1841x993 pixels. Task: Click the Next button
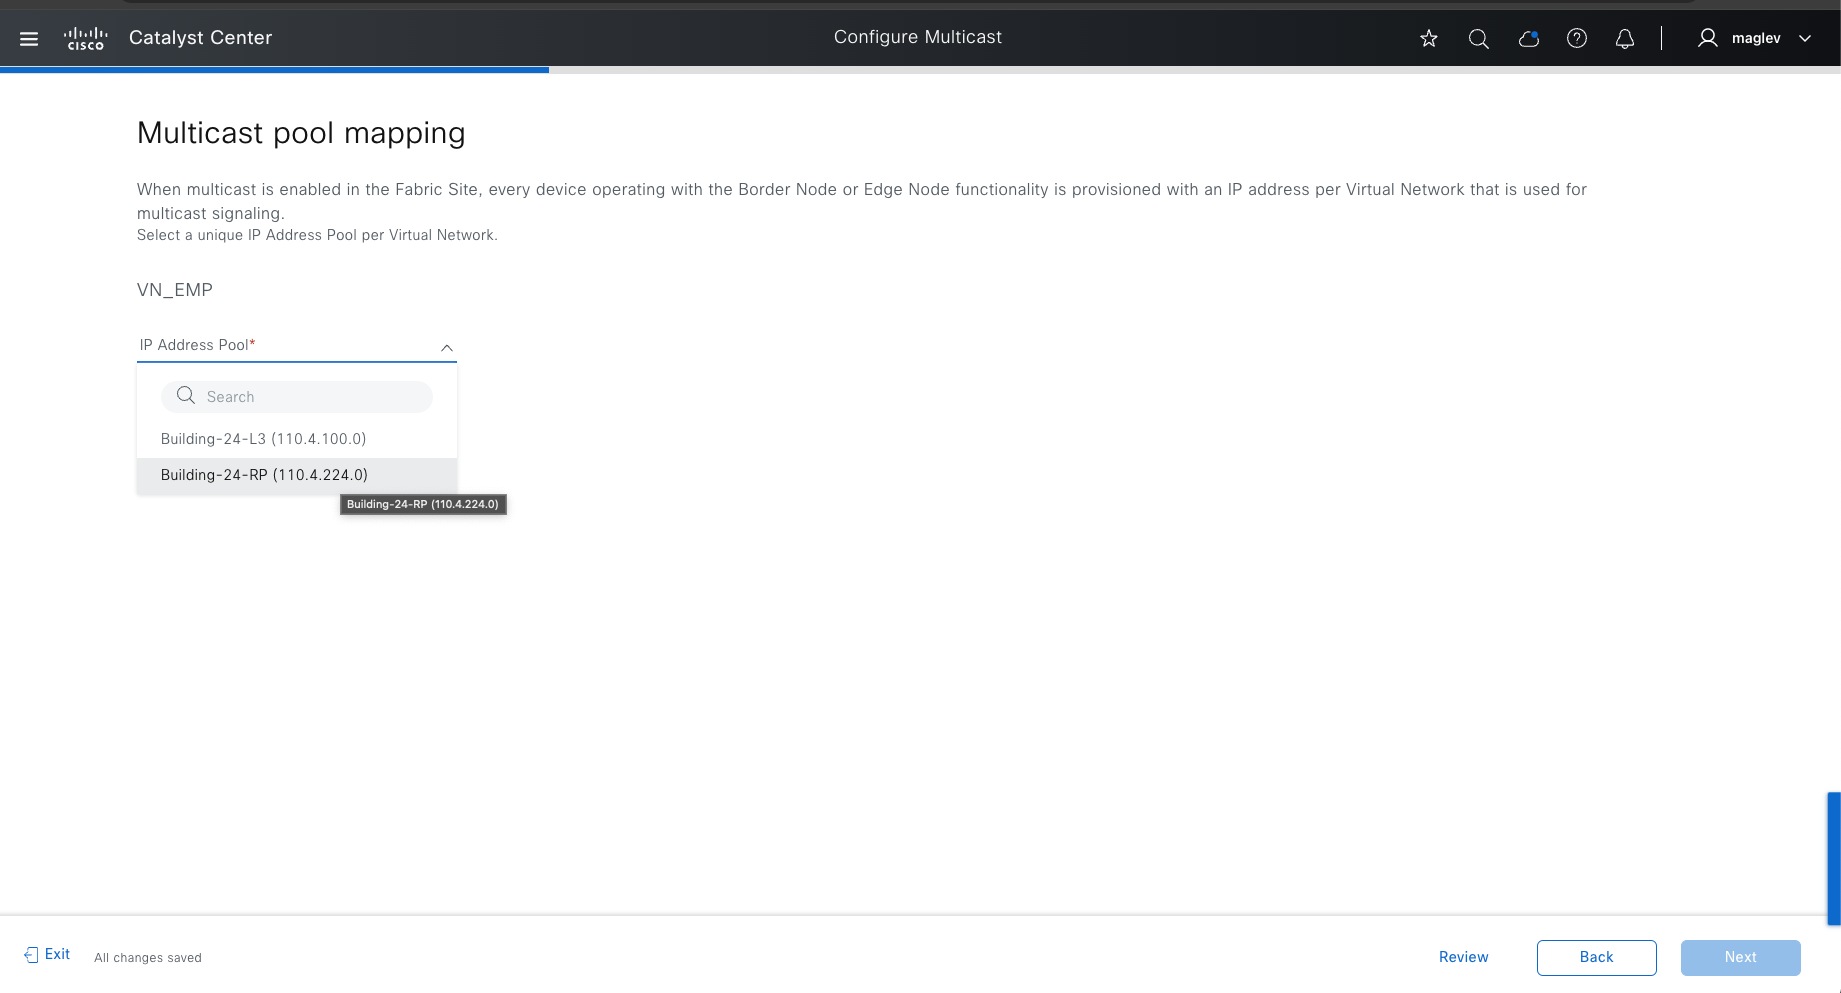1740,957
